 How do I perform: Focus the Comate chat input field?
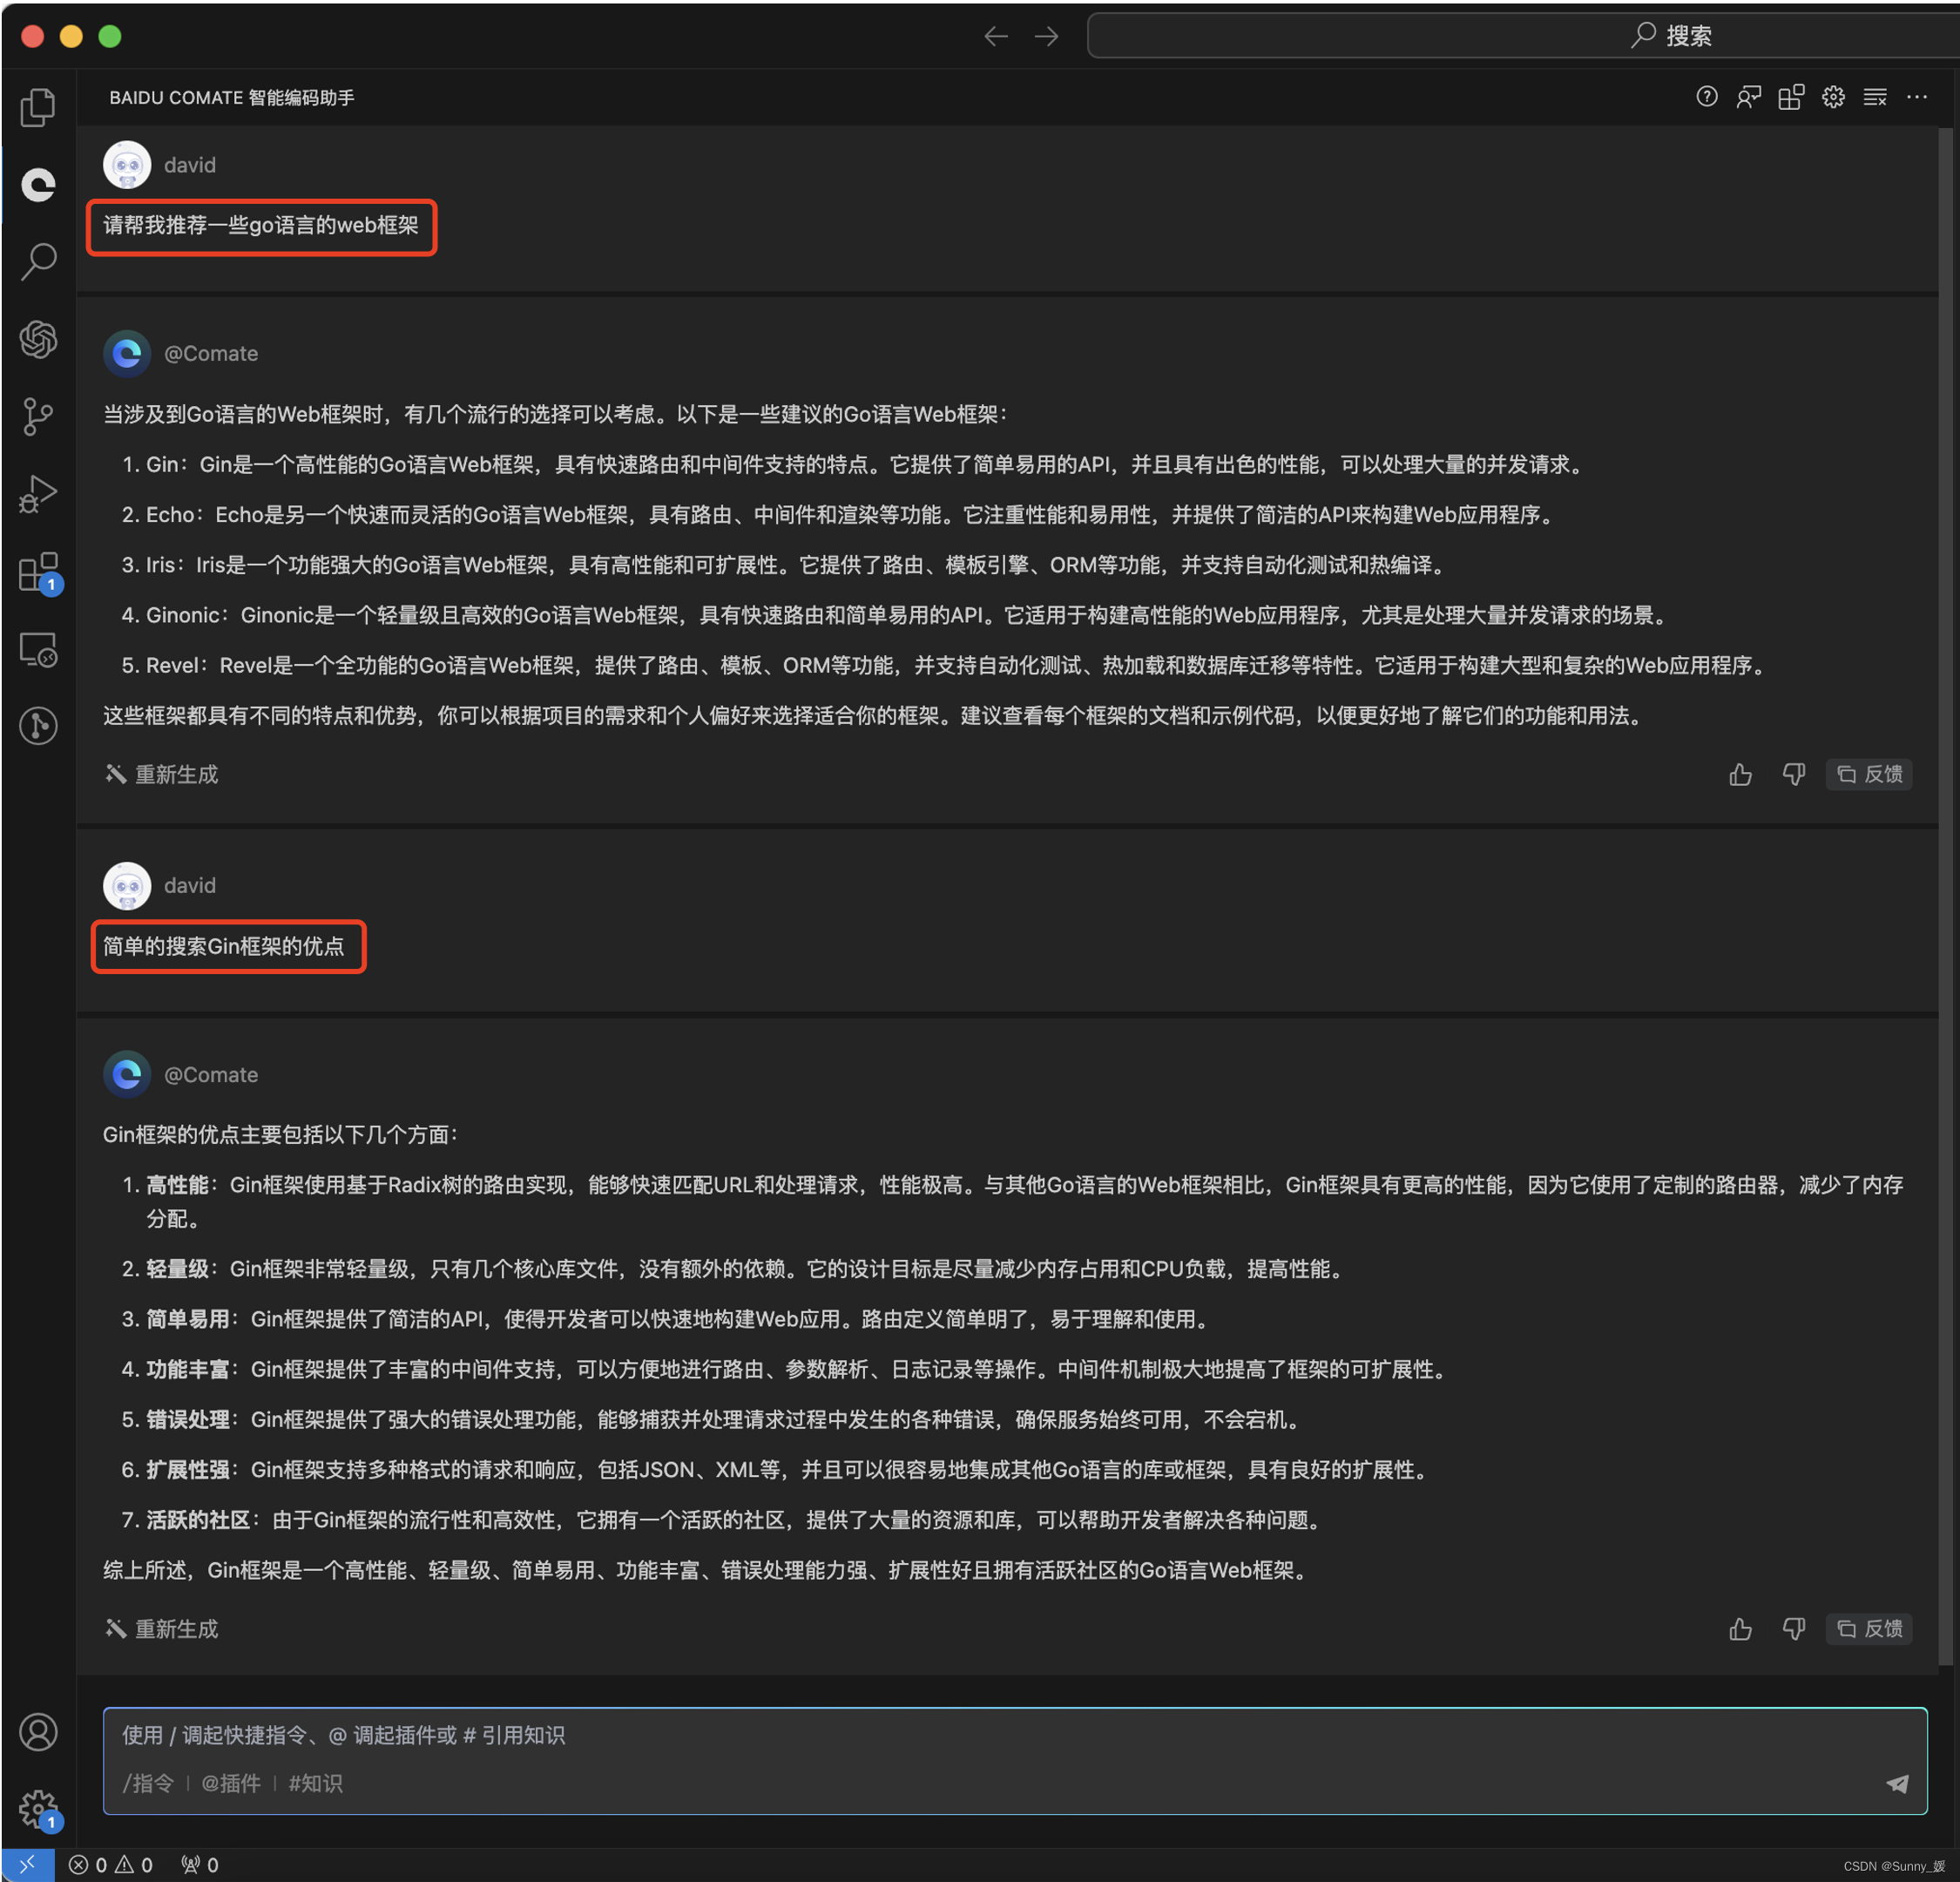coord(900,1735)
